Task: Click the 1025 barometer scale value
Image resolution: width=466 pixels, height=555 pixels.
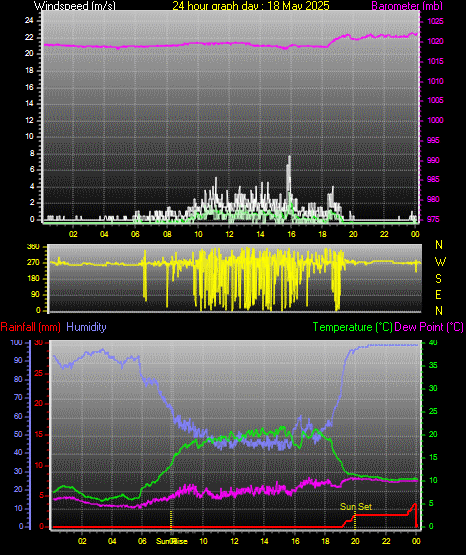Action: [x=435, y=22]
